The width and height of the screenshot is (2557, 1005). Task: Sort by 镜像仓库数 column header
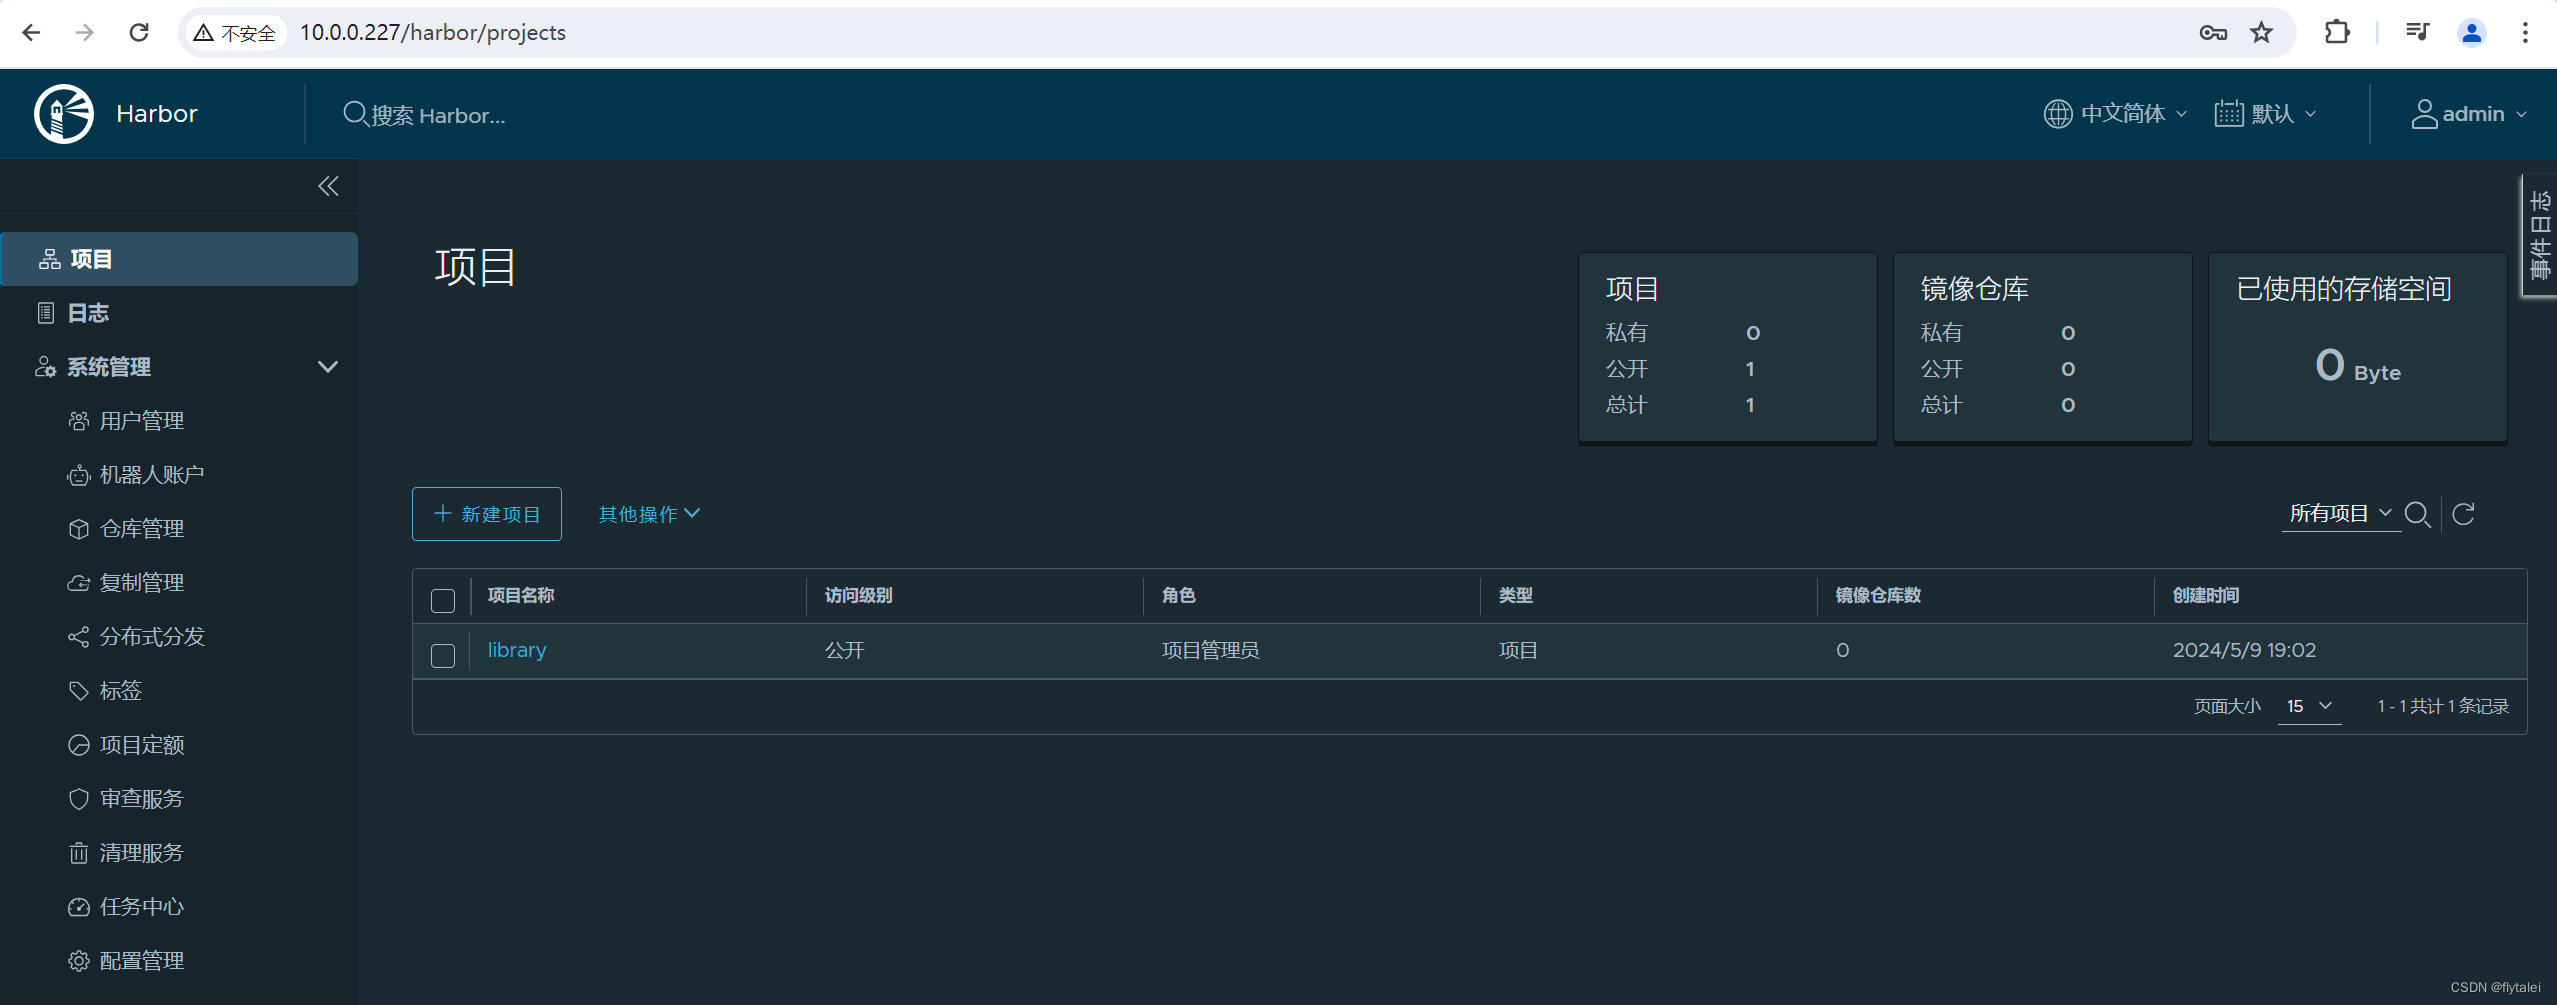click(1878, 596)
